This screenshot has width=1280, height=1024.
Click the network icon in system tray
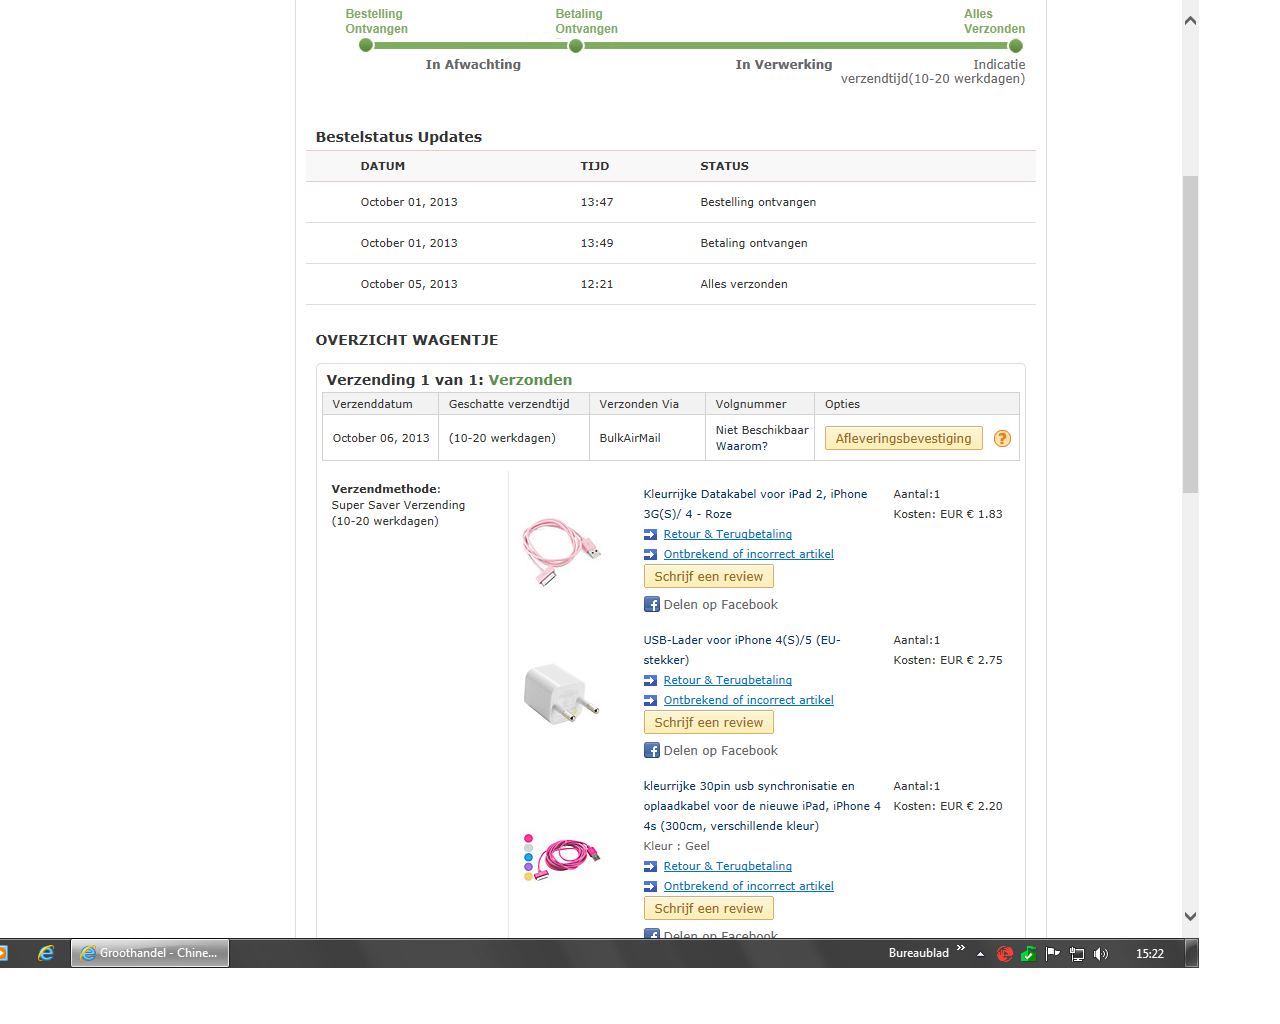click(x=1077, y=954)
